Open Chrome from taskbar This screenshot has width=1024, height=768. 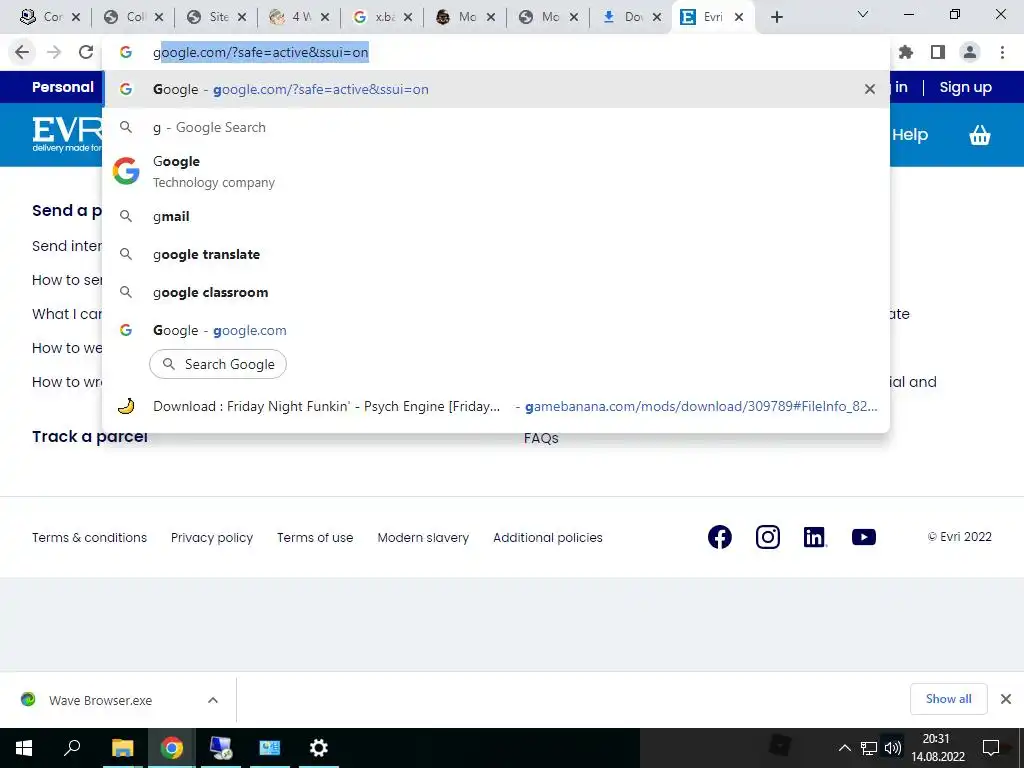tap(172, 748)
